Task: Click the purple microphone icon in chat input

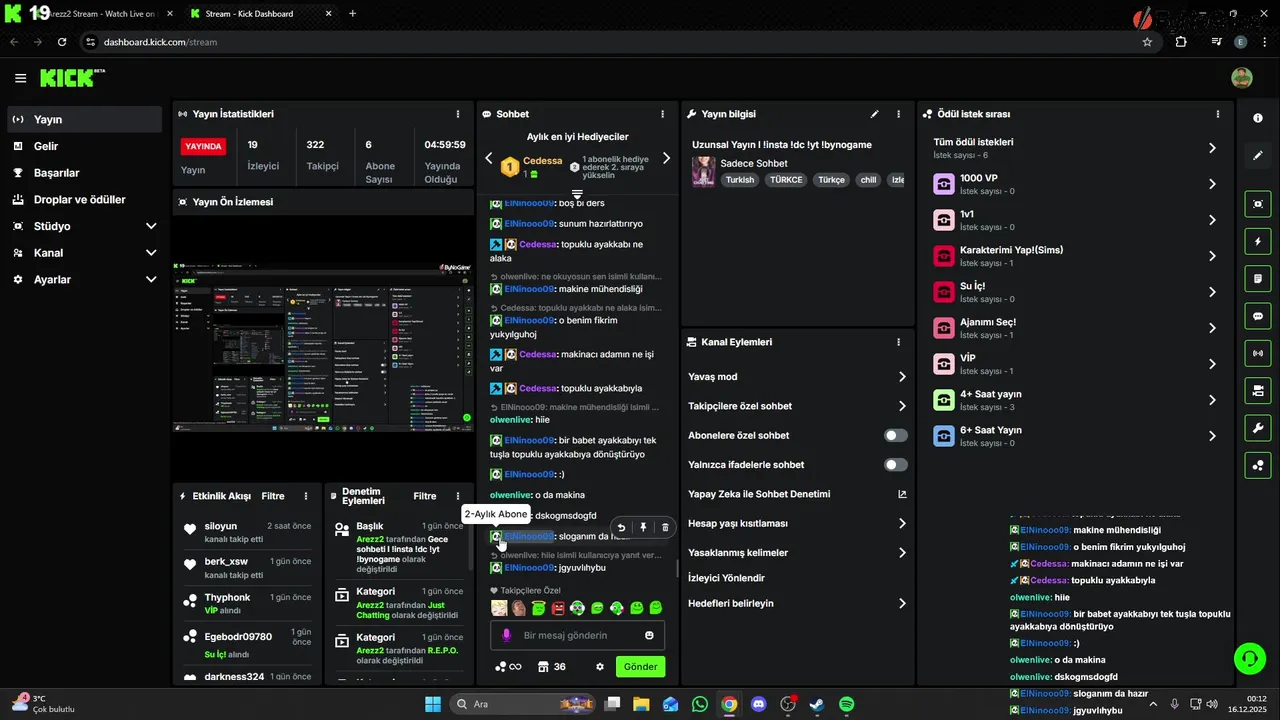Action: [x=506, y=635]
